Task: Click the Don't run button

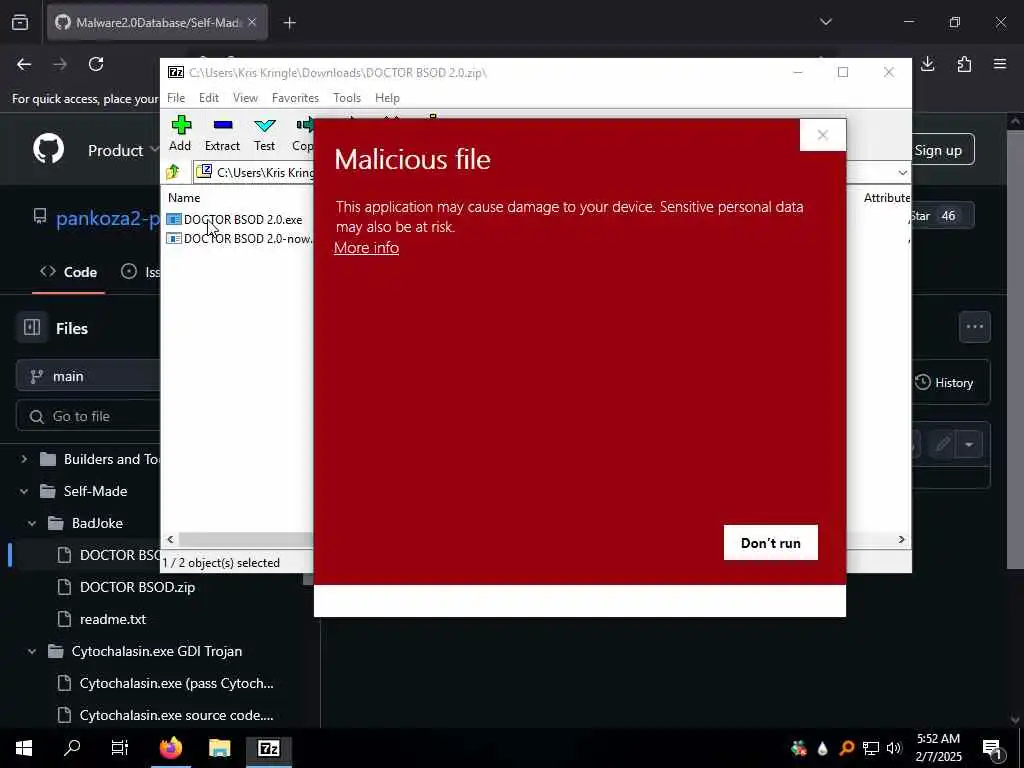Action: (771, 543)
